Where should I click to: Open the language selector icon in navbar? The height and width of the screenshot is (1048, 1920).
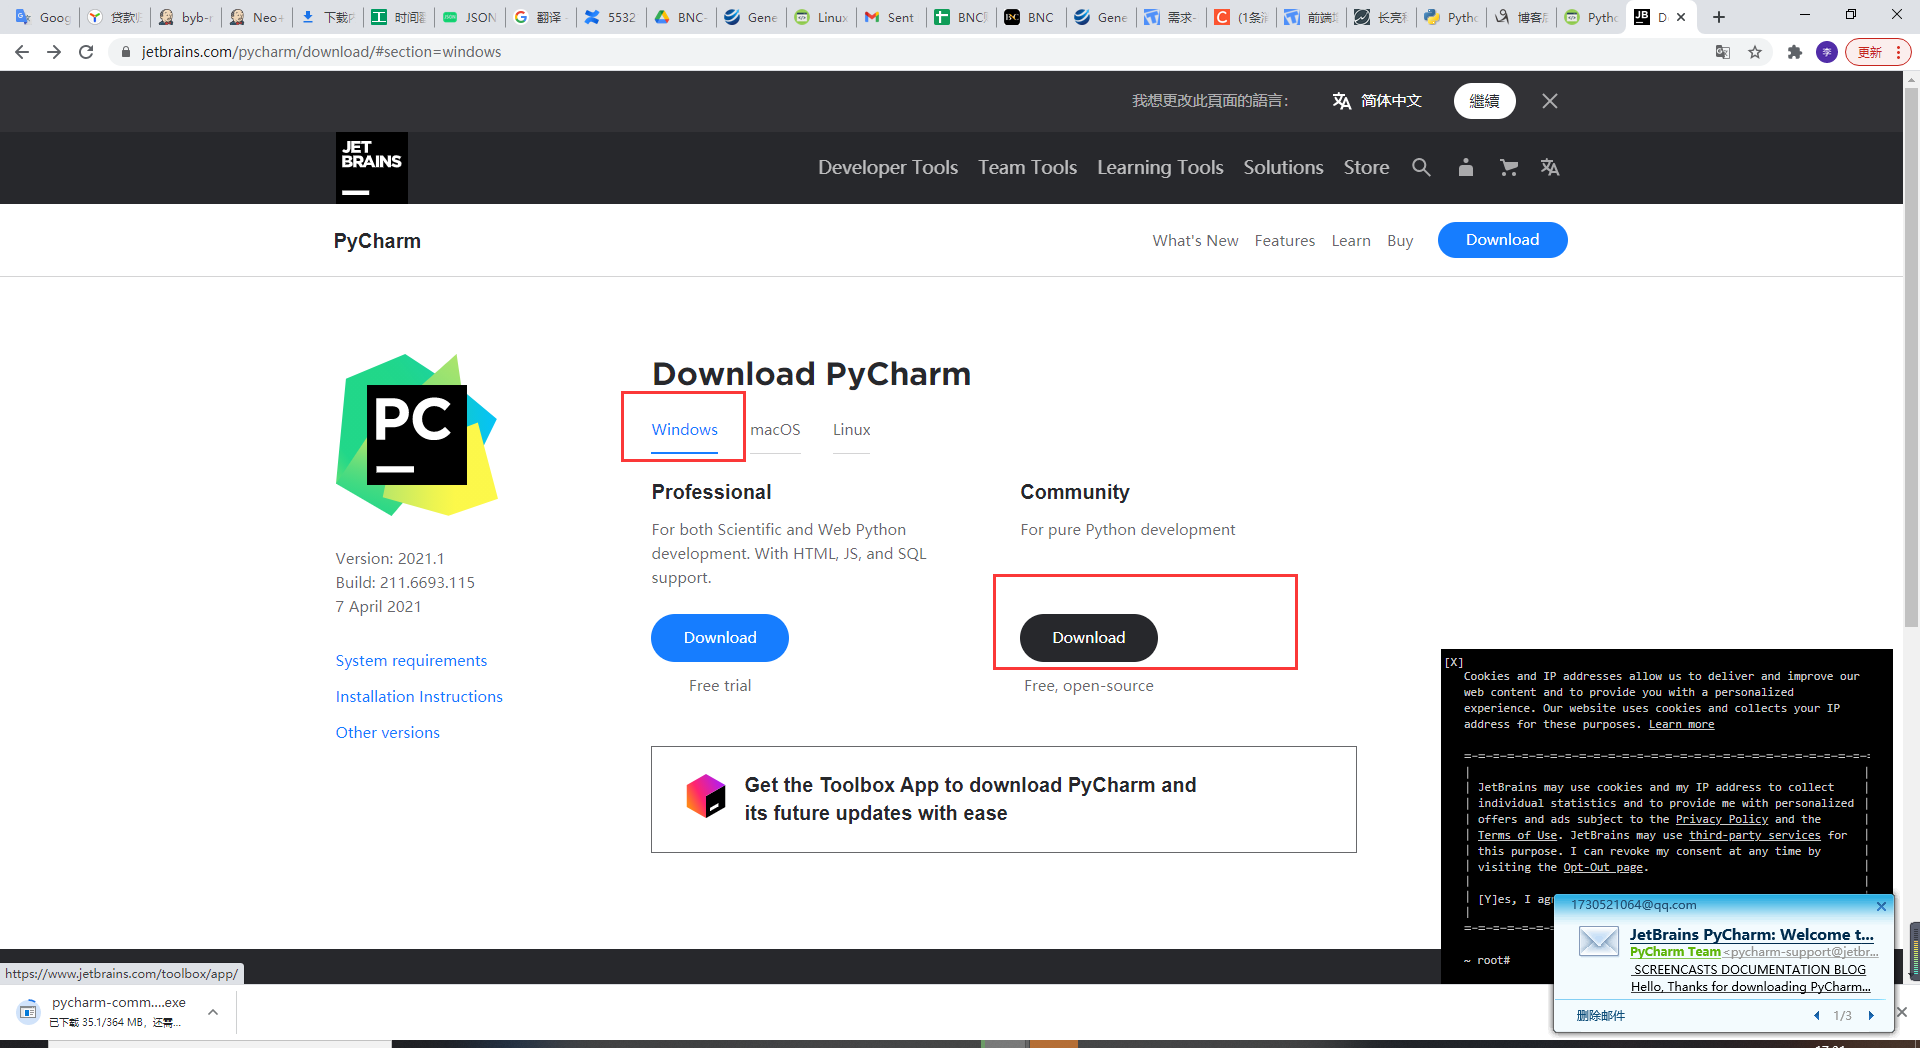coord(1550,167)
